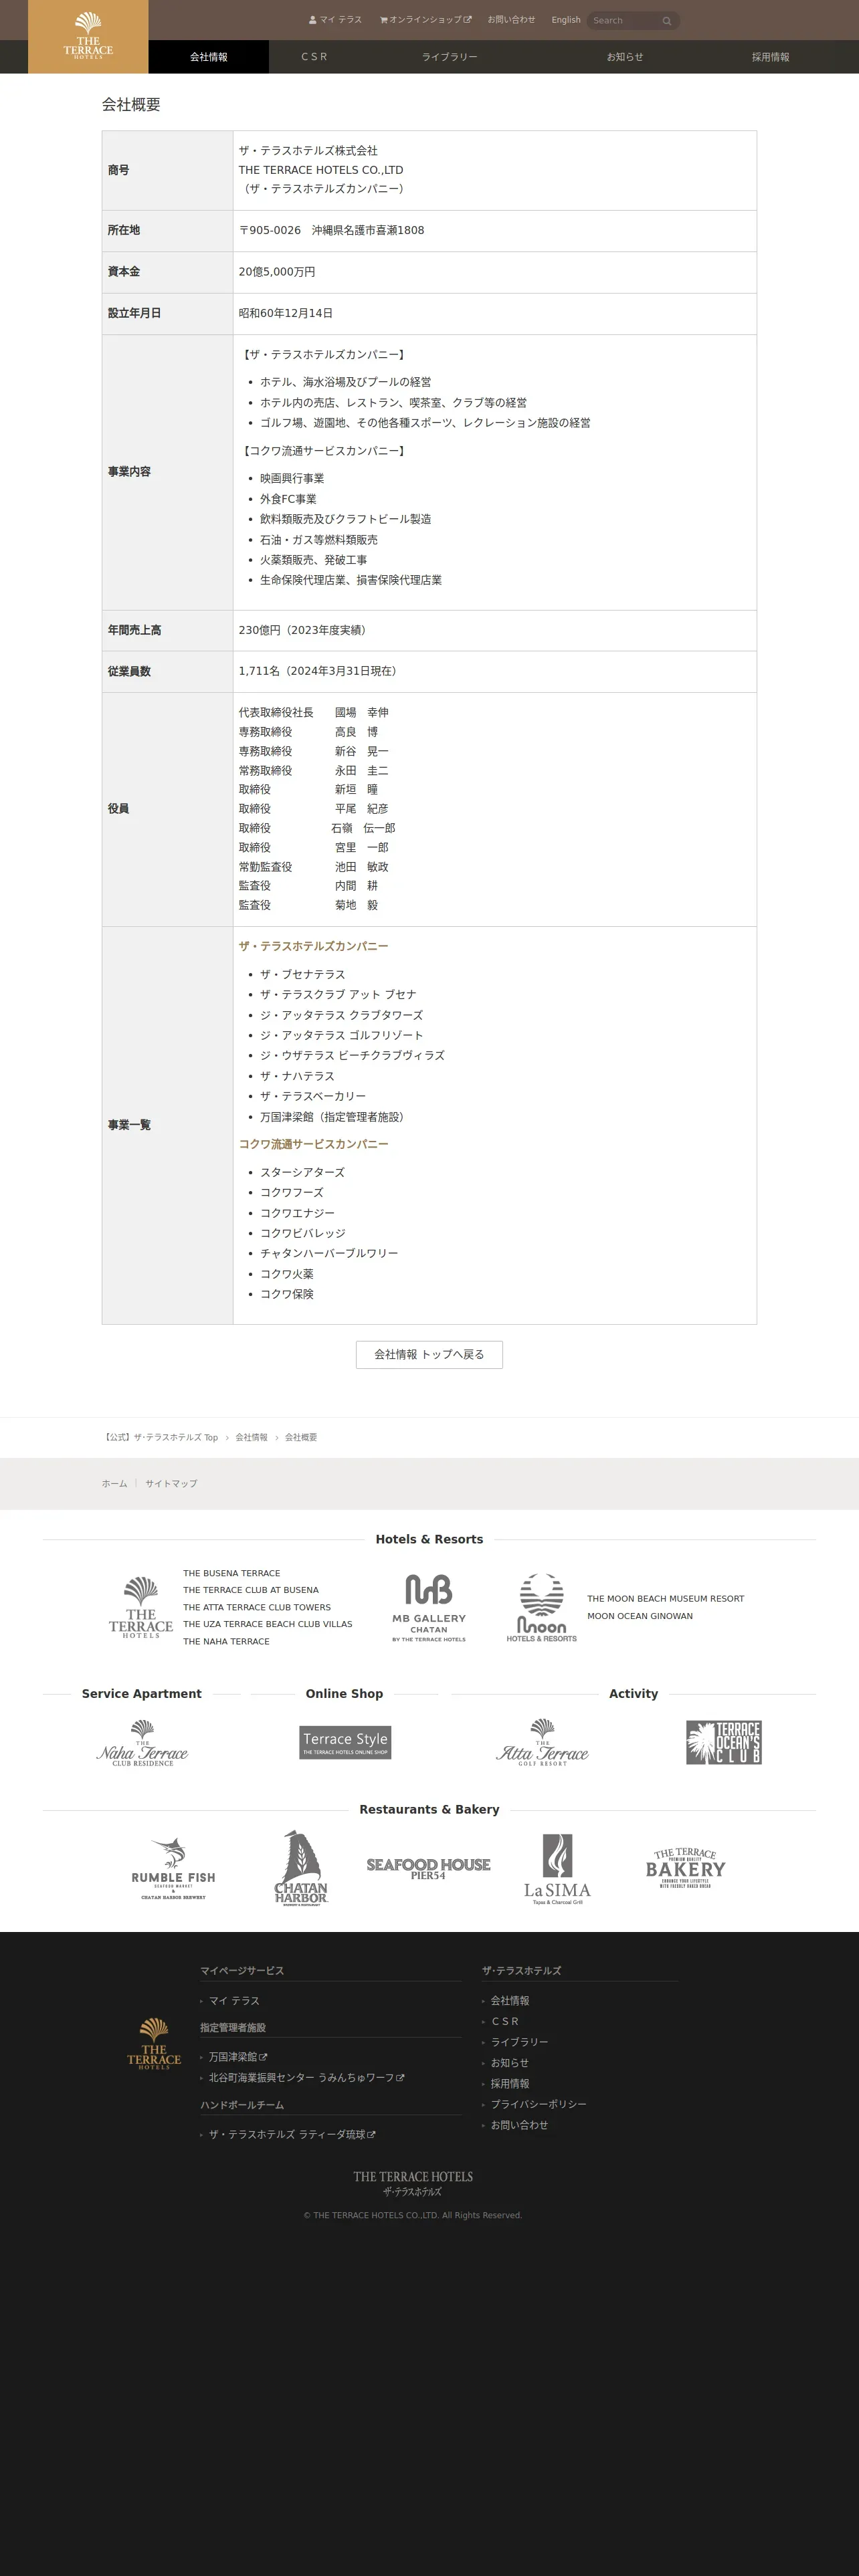
Task: Select the 会社情報 navigation tab
Action: (209, 57)
